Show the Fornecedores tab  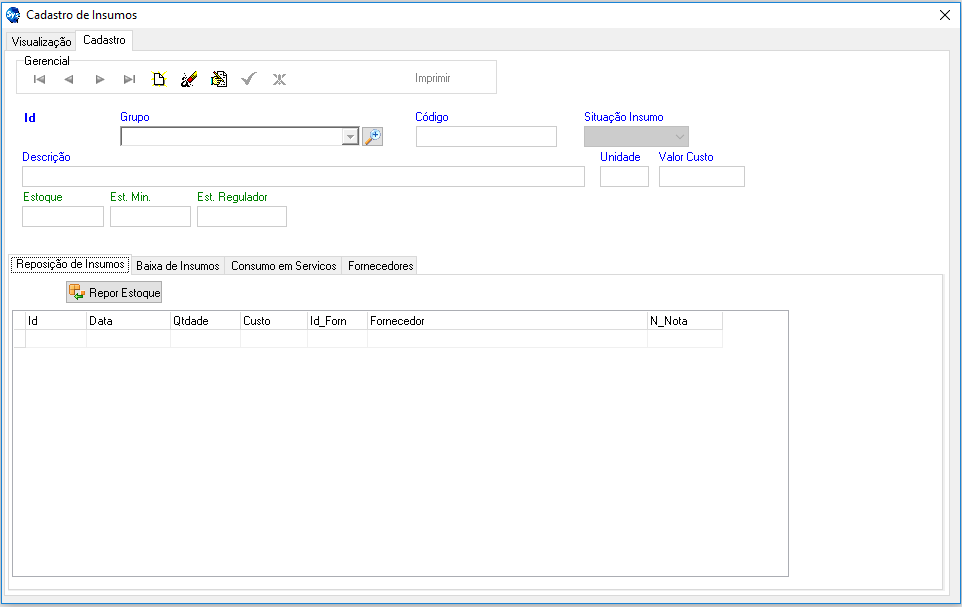point(380,266)
